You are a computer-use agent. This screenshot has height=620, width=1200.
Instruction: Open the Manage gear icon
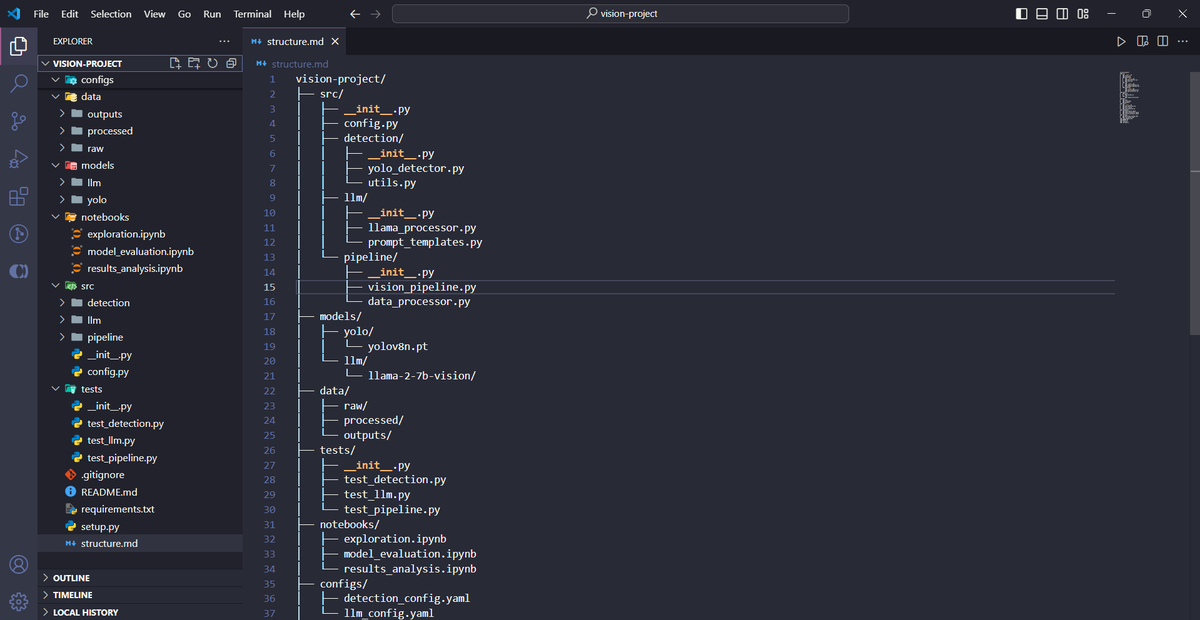(18, 602)
